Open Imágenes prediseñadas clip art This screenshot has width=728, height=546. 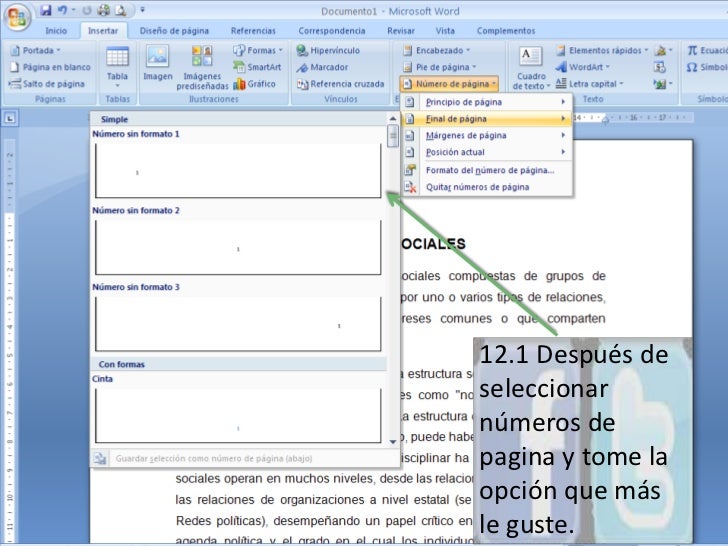tap(202, 68)
